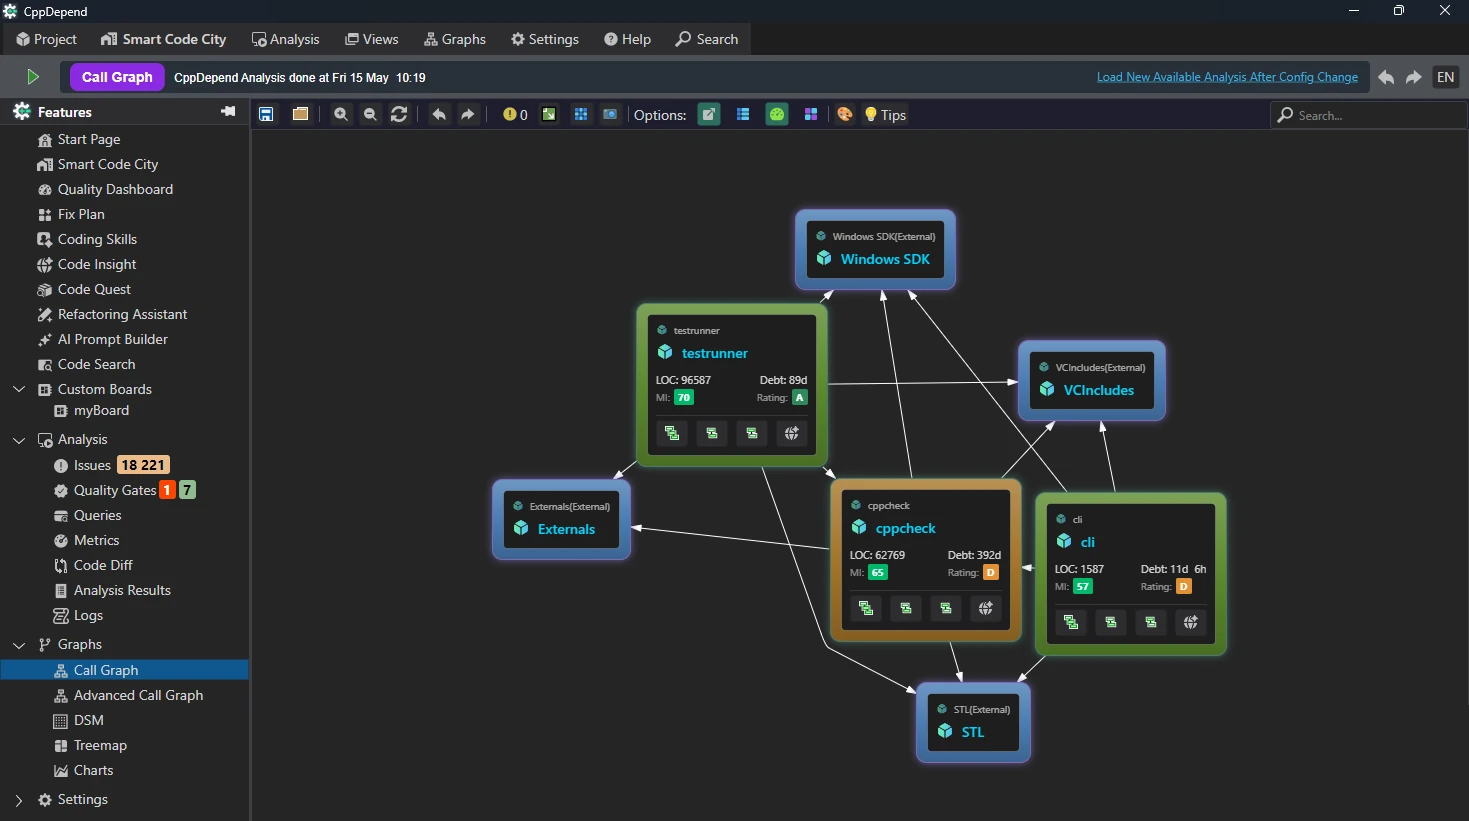Open the Help menu
1469x821 pixels.
(628, 39)
